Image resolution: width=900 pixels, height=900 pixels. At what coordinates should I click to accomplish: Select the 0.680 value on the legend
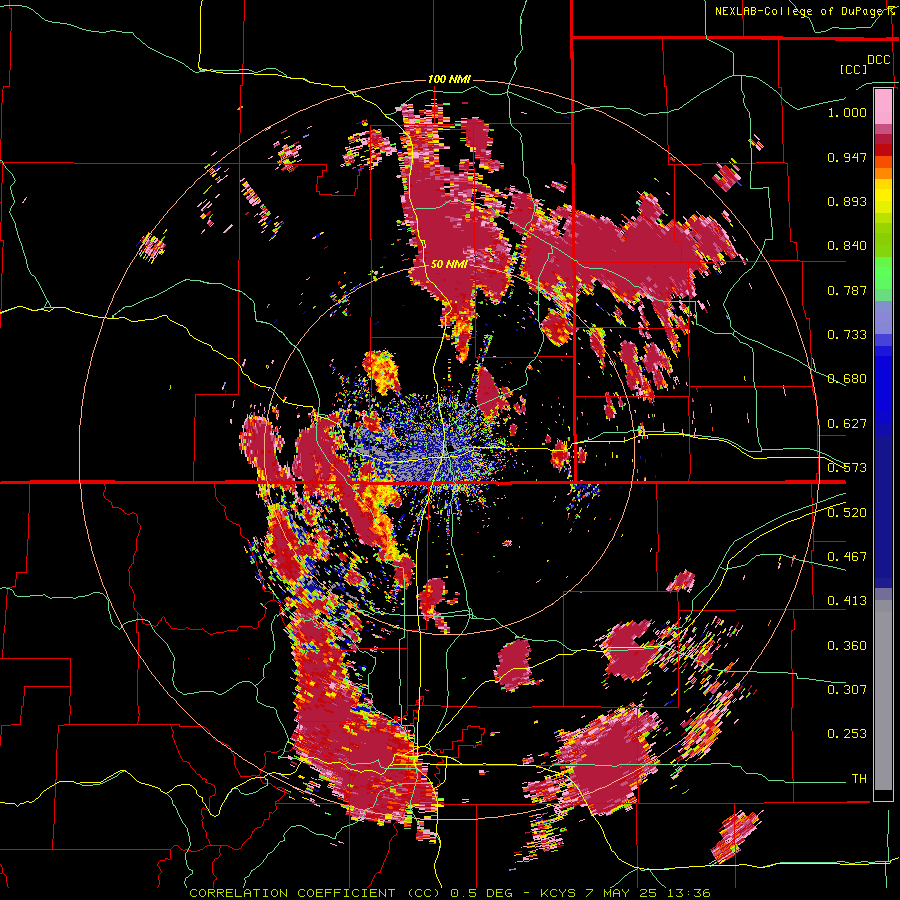point(847,379)
